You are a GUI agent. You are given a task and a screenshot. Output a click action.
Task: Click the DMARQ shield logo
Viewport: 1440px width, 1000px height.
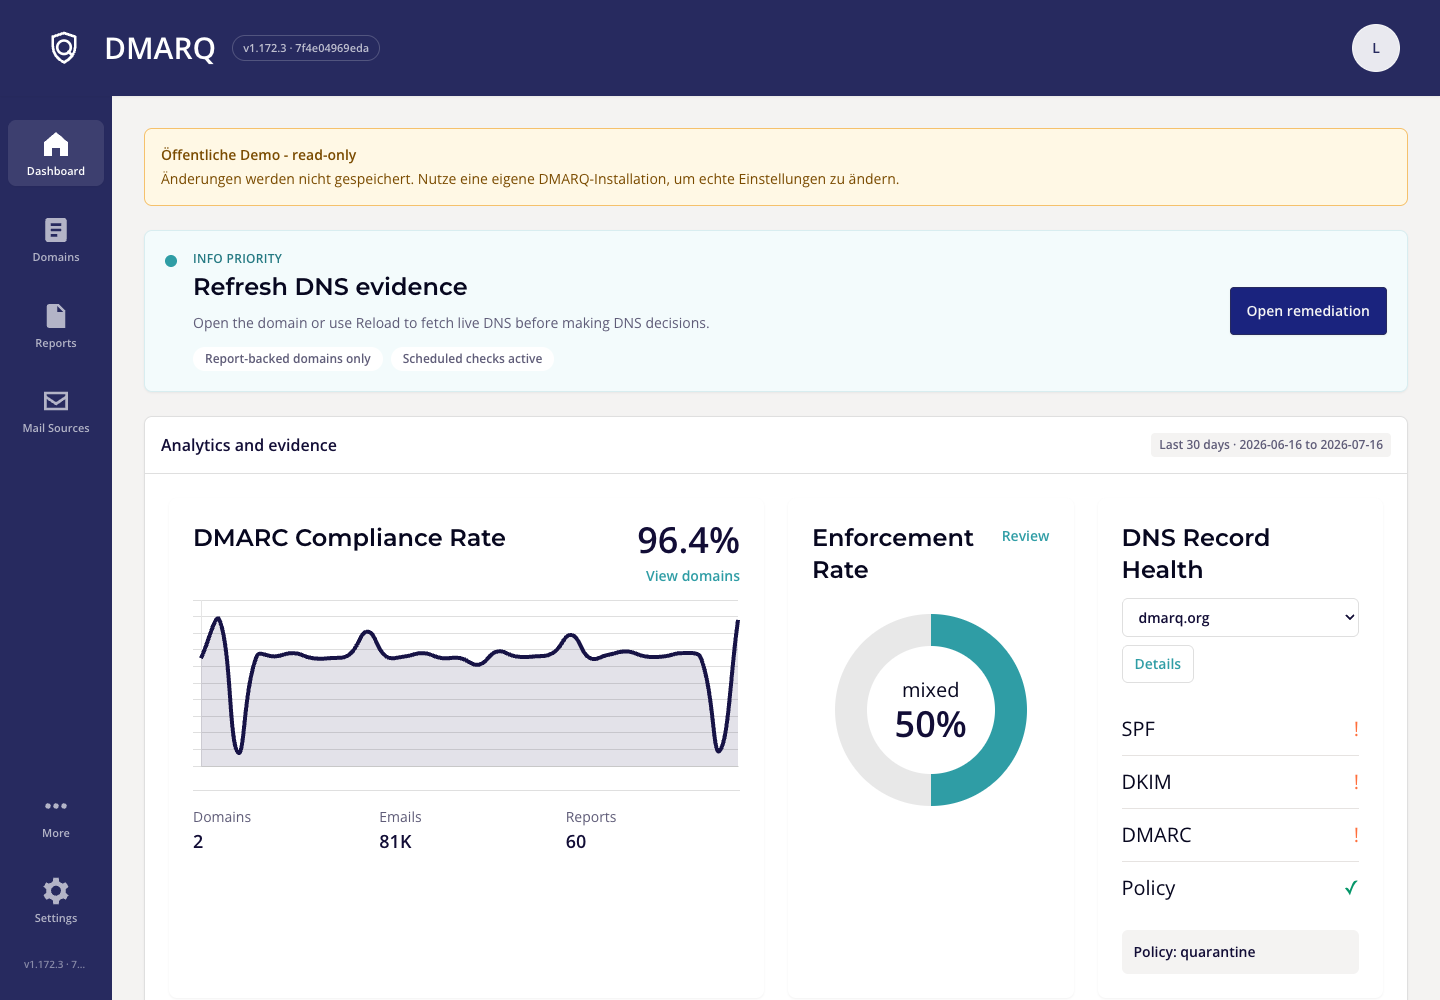pyautogui.click(x=64, y=48)
